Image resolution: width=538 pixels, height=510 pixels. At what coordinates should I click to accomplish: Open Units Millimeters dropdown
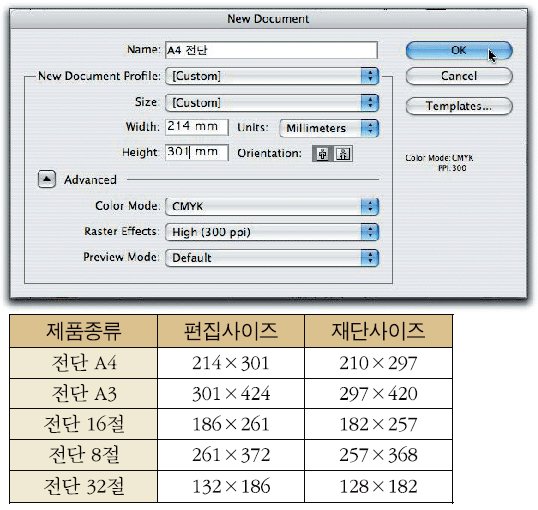pyautogui.click(x=329, y=128)
